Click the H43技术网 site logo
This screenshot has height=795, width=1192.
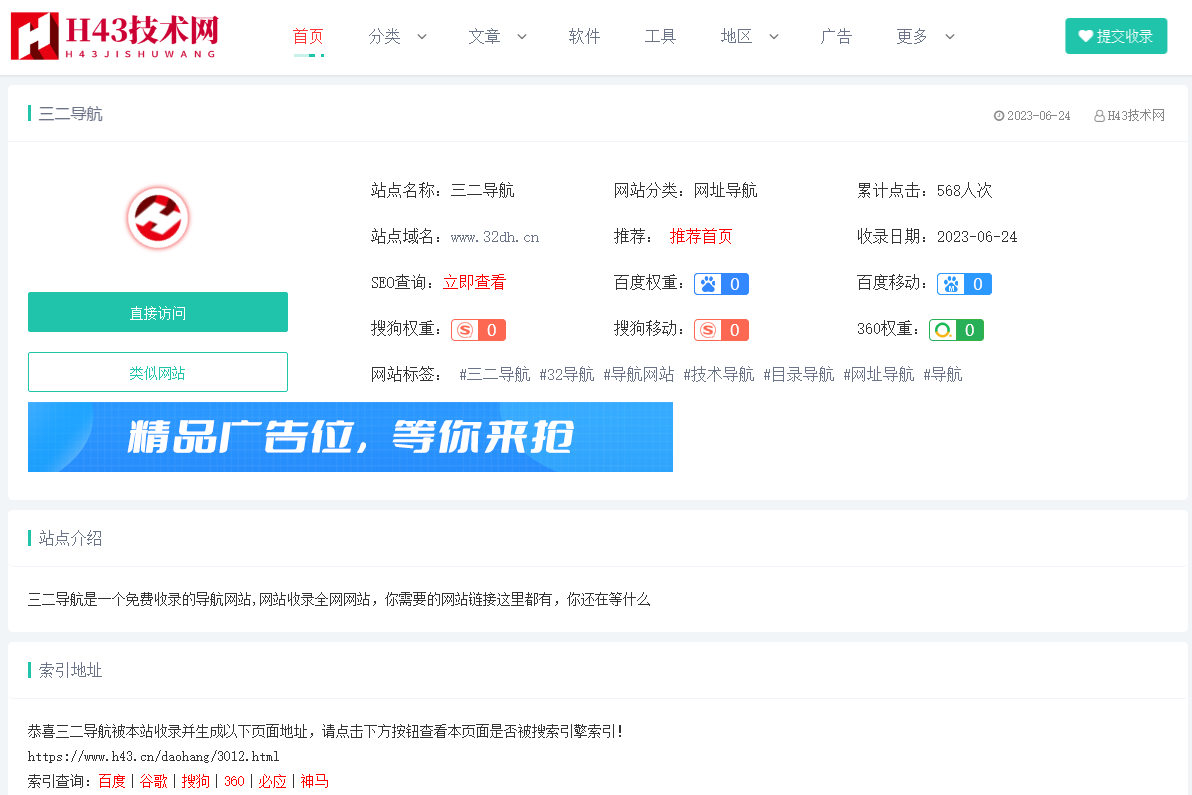point(113,36)
